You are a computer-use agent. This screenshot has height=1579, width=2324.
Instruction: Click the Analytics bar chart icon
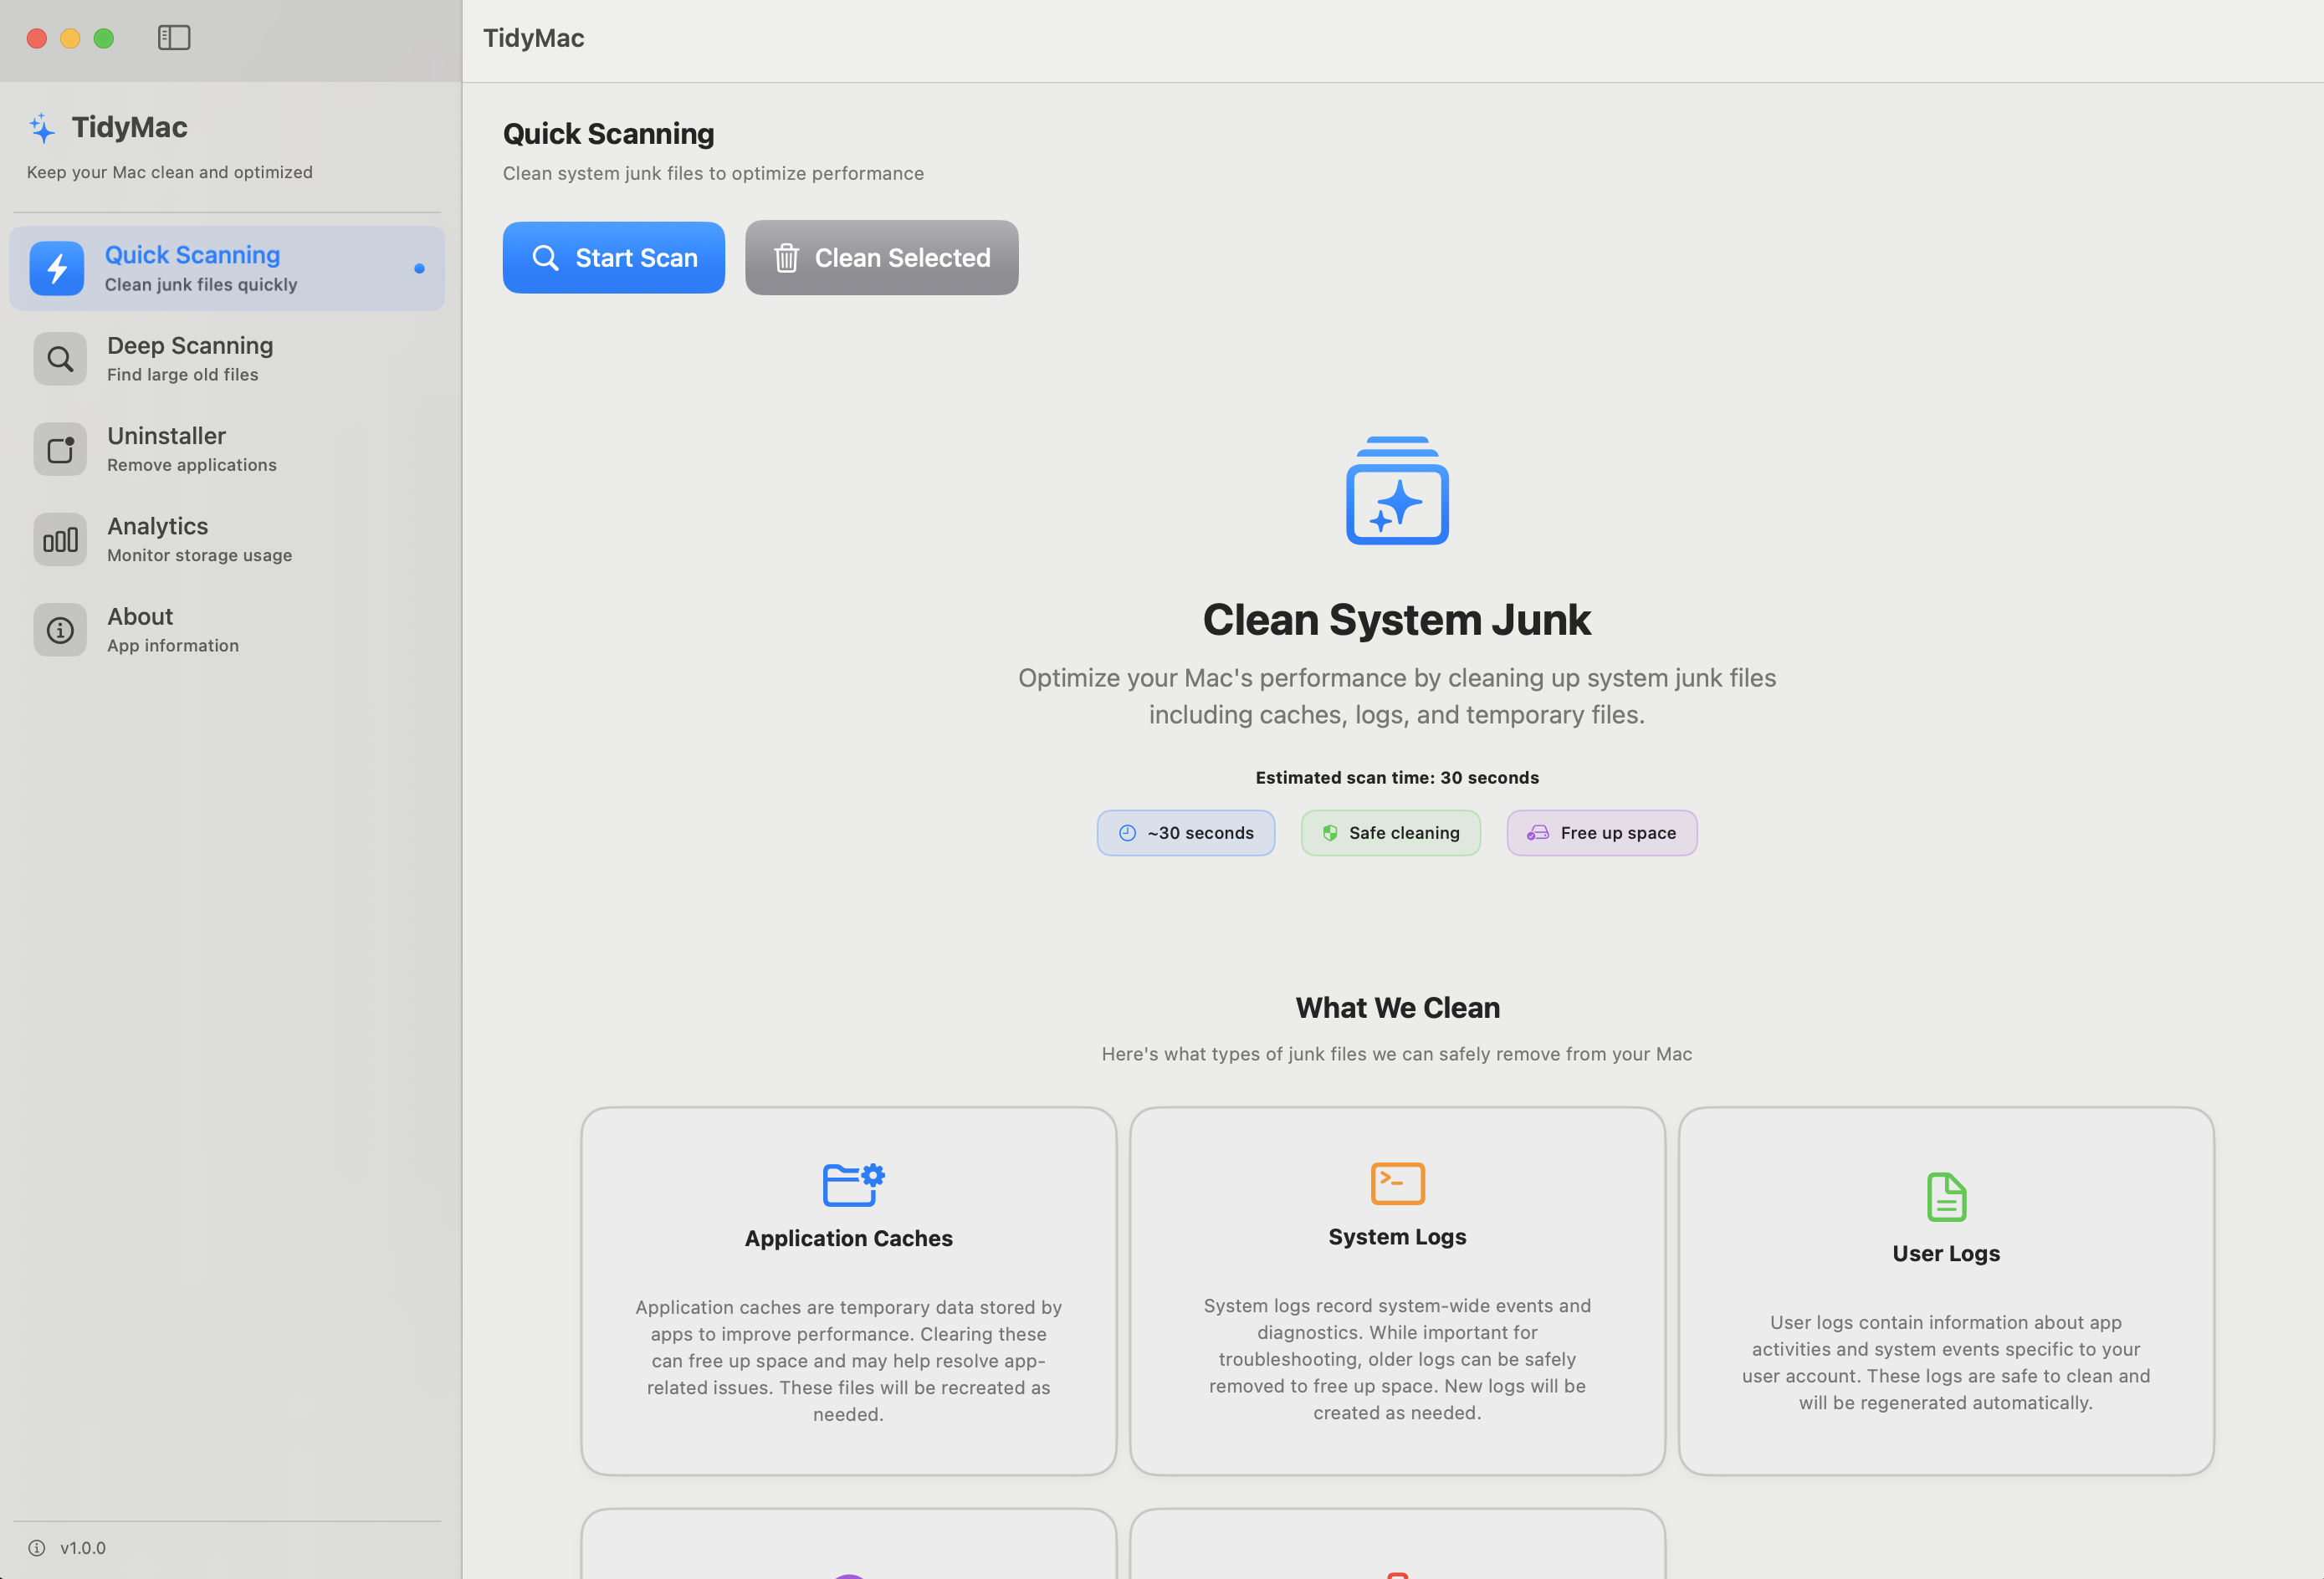pos(60,540)
